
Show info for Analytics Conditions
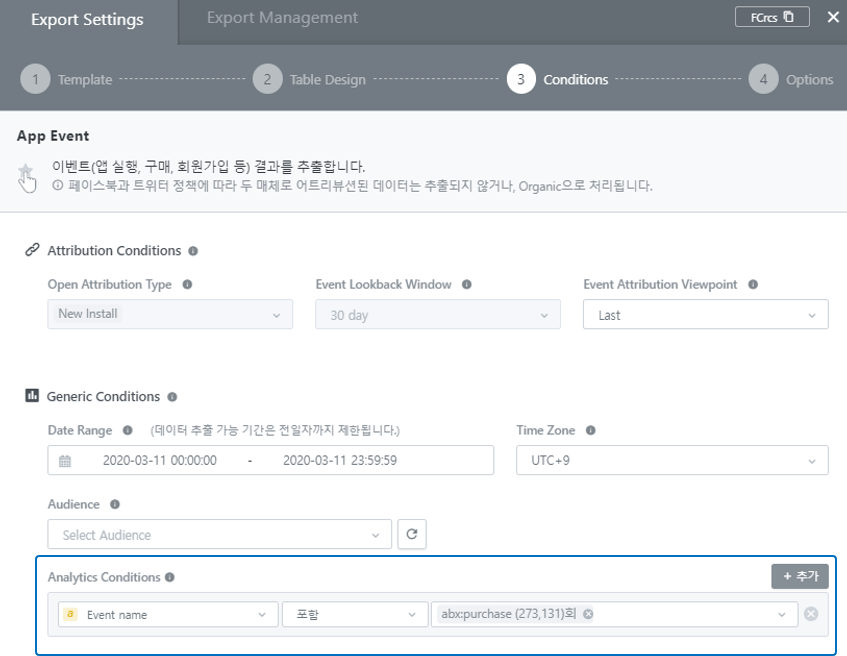pos(170,577)
